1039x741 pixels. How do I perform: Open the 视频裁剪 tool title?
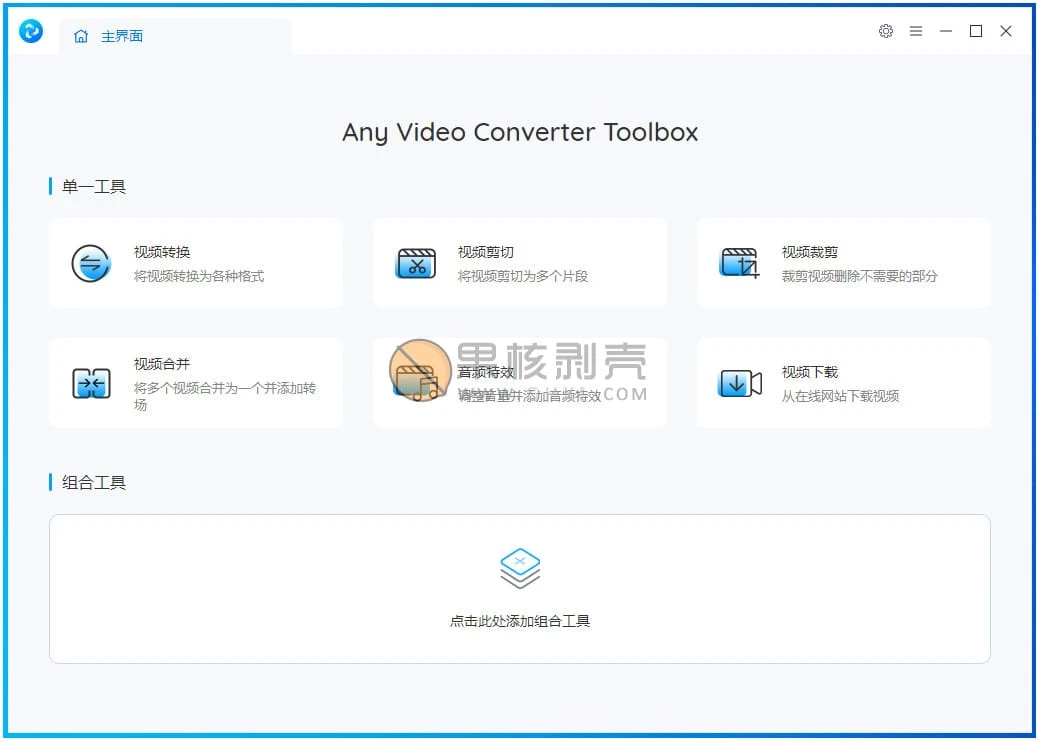[x=810, y=252]
